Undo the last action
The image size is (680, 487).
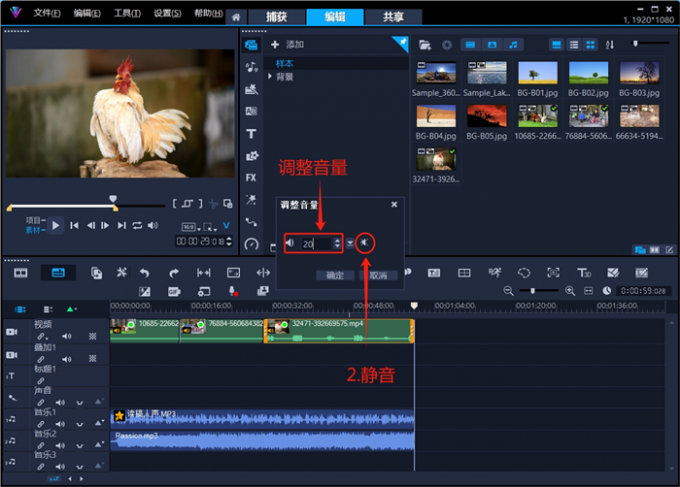pos(144,273)
